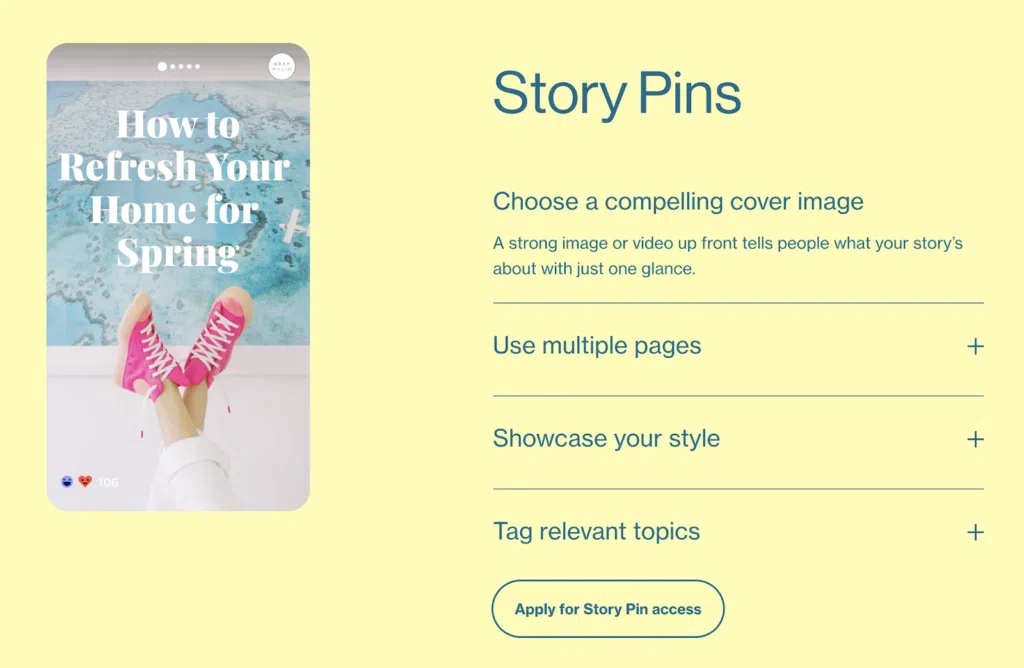Select the middle page indicator dot
Screen dimensions: 1024x668
(181, 67)
